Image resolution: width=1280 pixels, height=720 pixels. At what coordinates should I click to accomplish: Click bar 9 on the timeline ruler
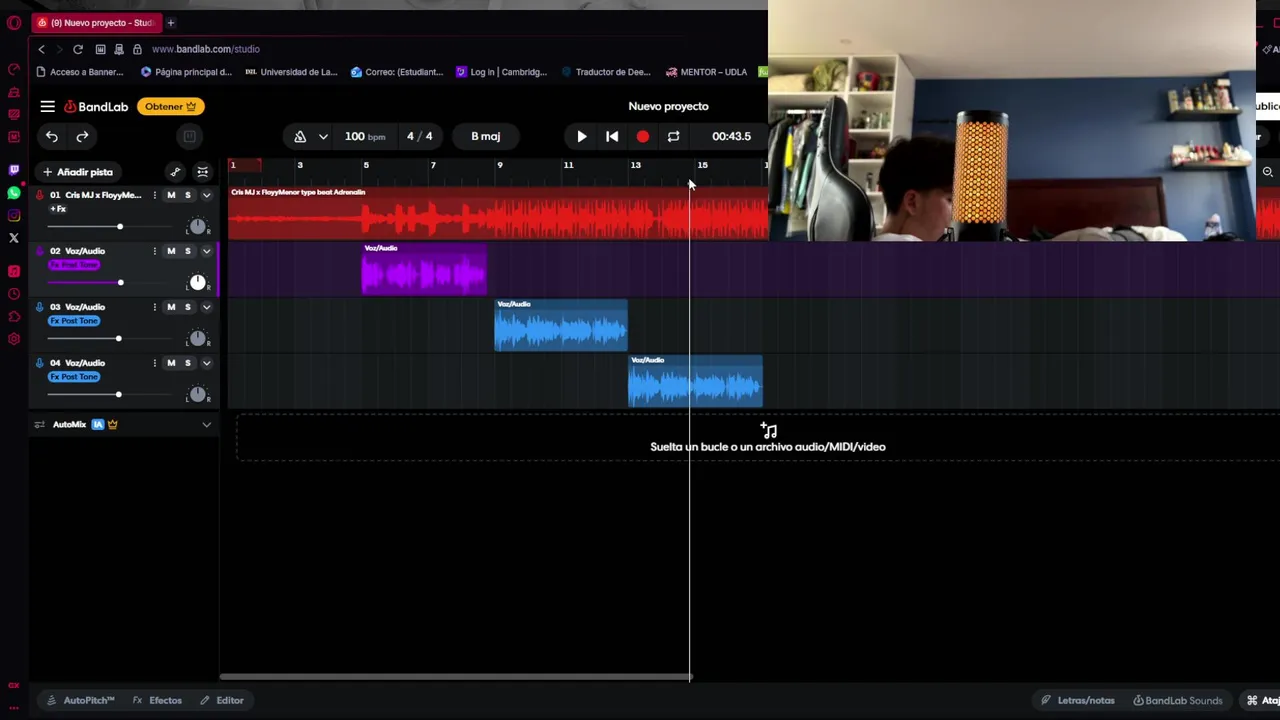pos(500,165)
